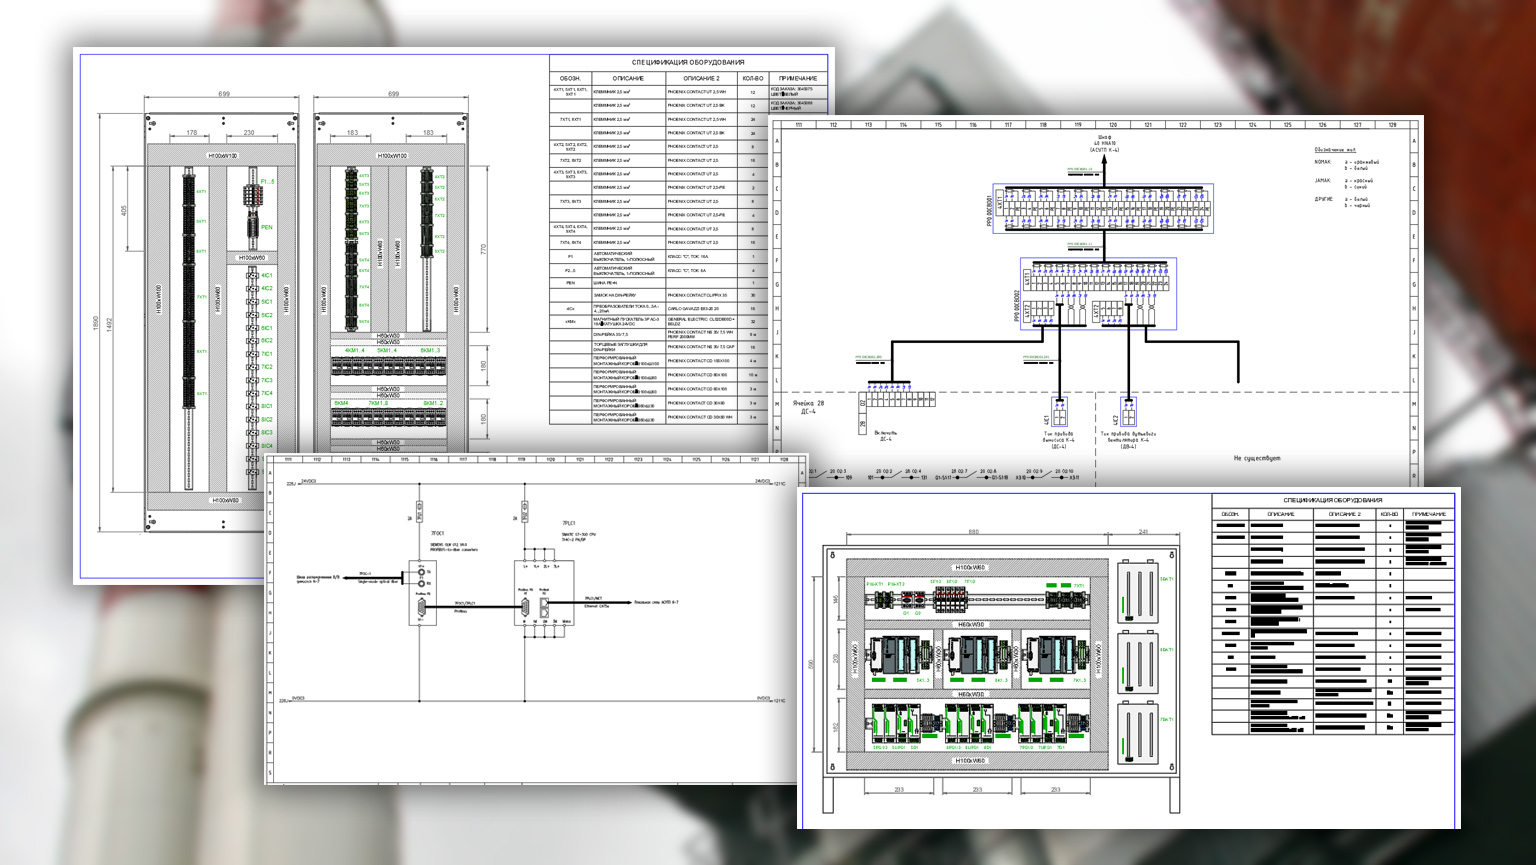This screenshot has width=1536, height=865.
Task: Click the СПЕЦИФИКАЦИЯ ОБОРУДОВАНИЯ title on the cabinet layout sheet
Action: click(x=688, y=62)
